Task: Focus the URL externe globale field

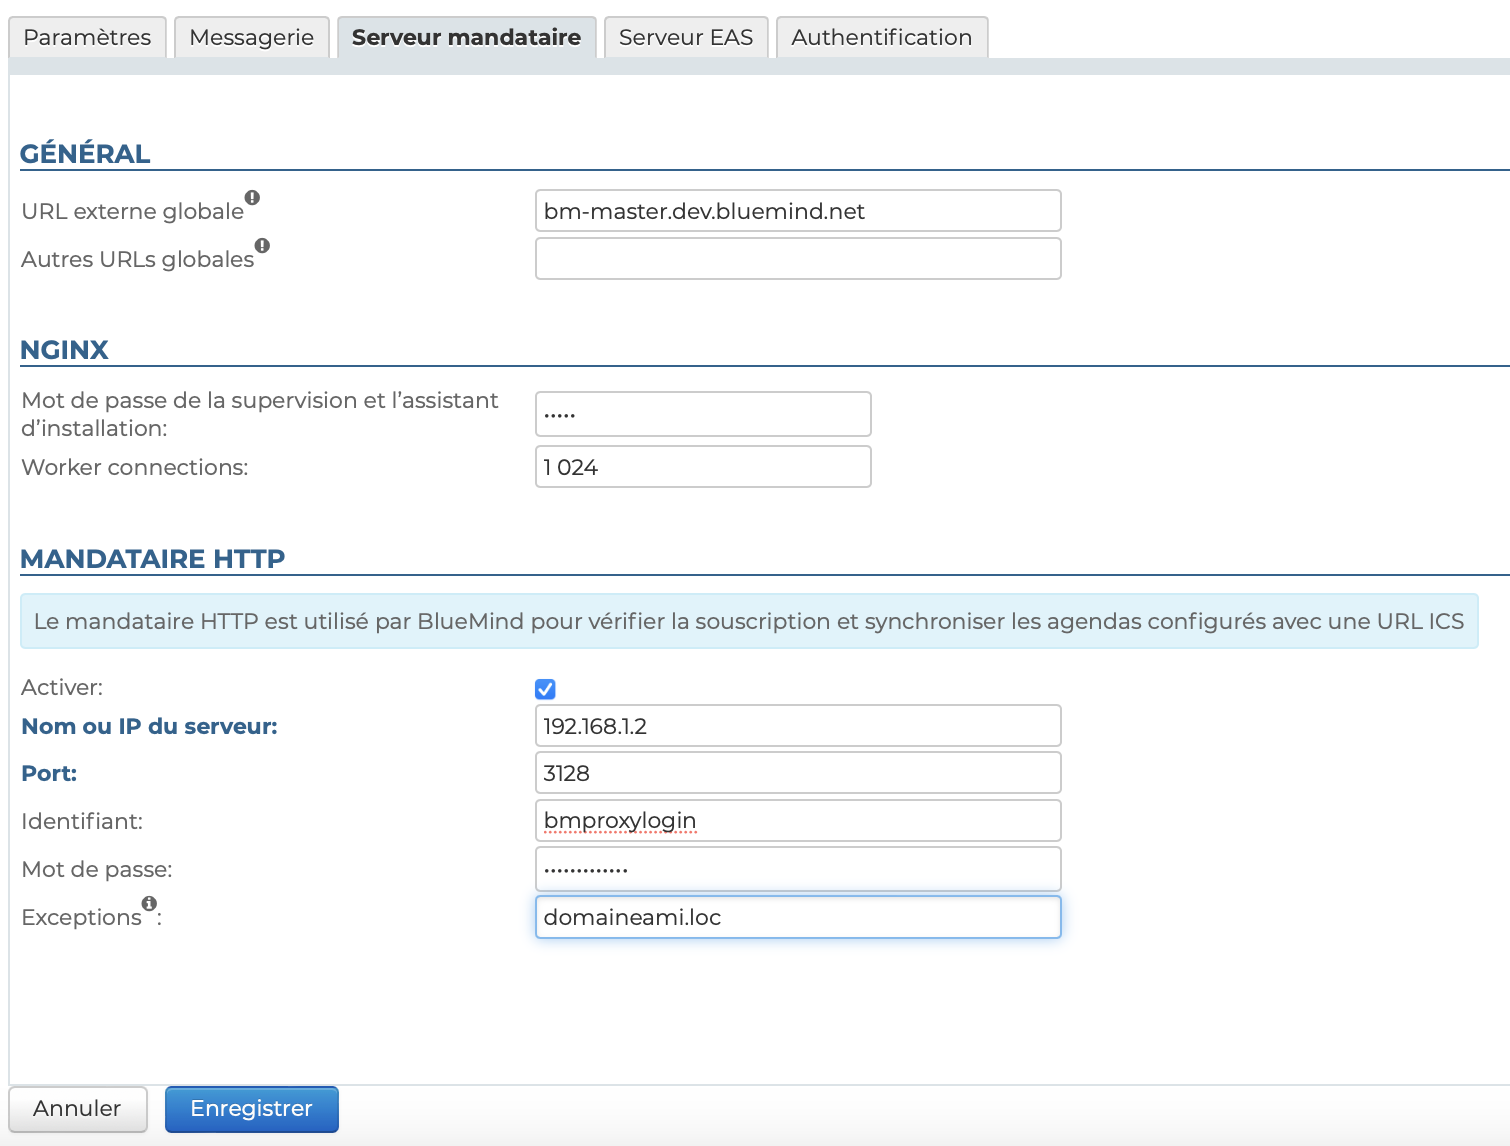Action: (x=797, y=211)
